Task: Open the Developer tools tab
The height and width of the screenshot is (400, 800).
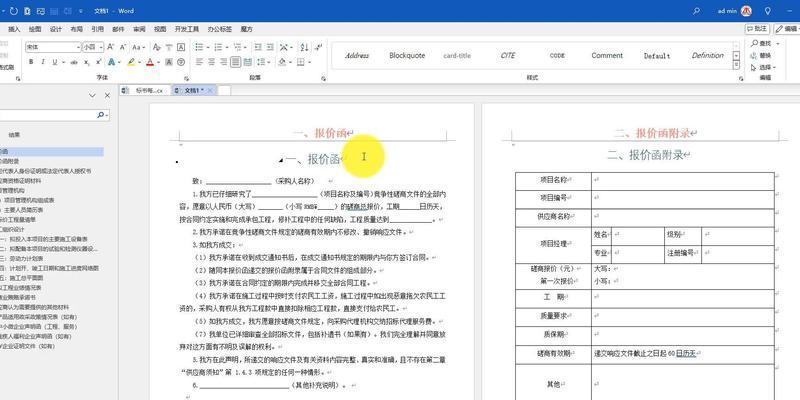Action: pyautogui.click(x=187, y=29)
